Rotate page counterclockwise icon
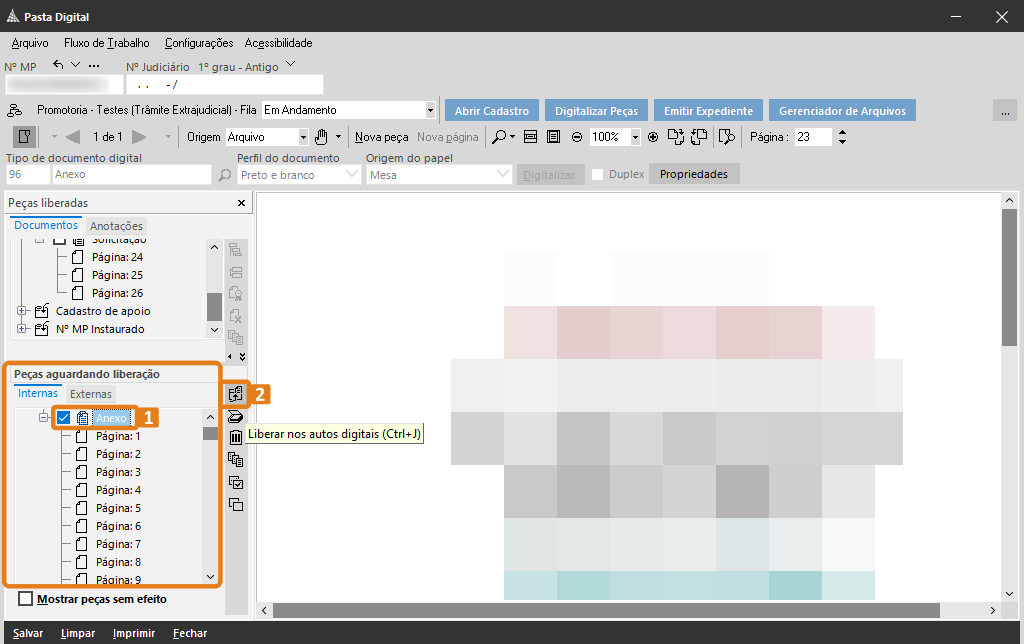The width and height of the screenshot is (1024, 644). (x=699, y=137)
